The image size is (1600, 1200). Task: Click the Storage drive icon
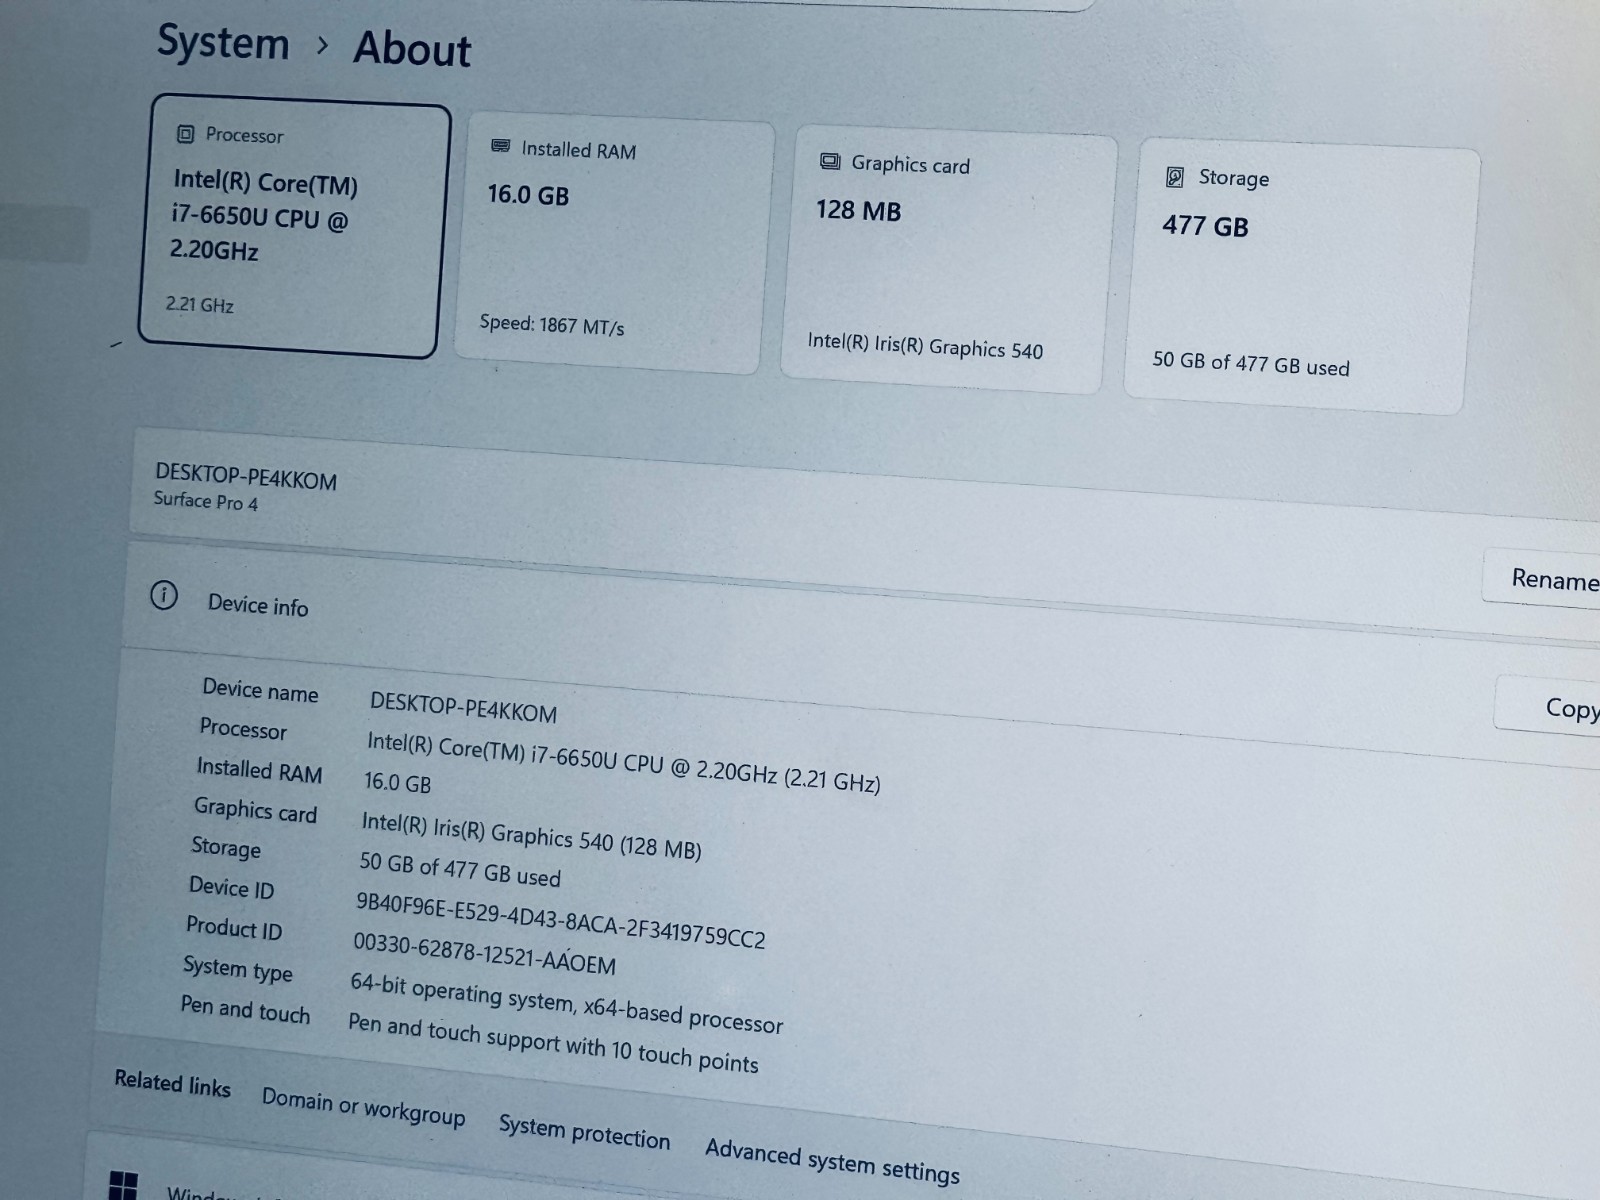point(1175,177)
